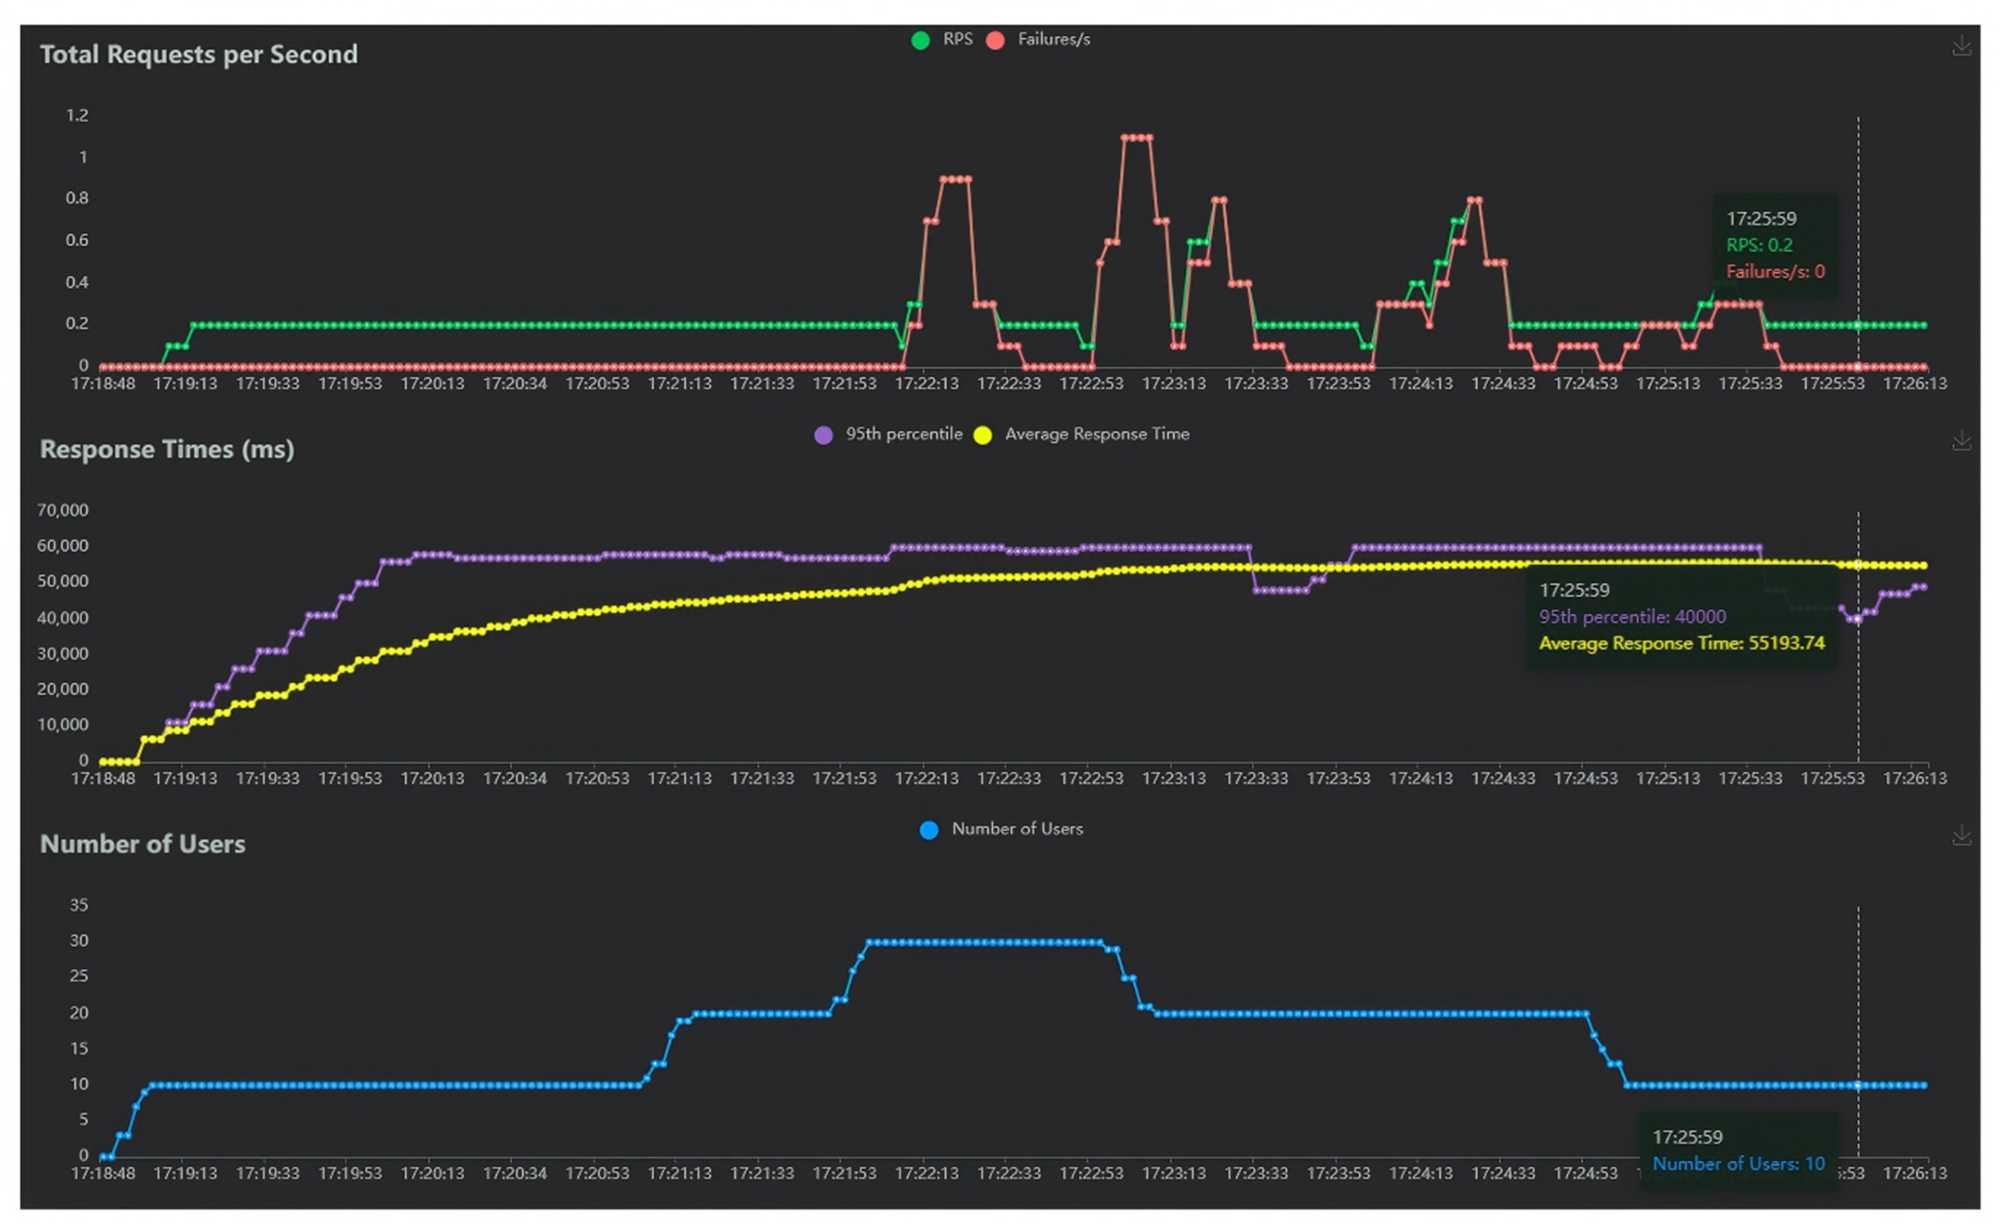Click the highest failures peak at 1.1
This screenshot has width=2000, height=1230.
click(1137, 138)
